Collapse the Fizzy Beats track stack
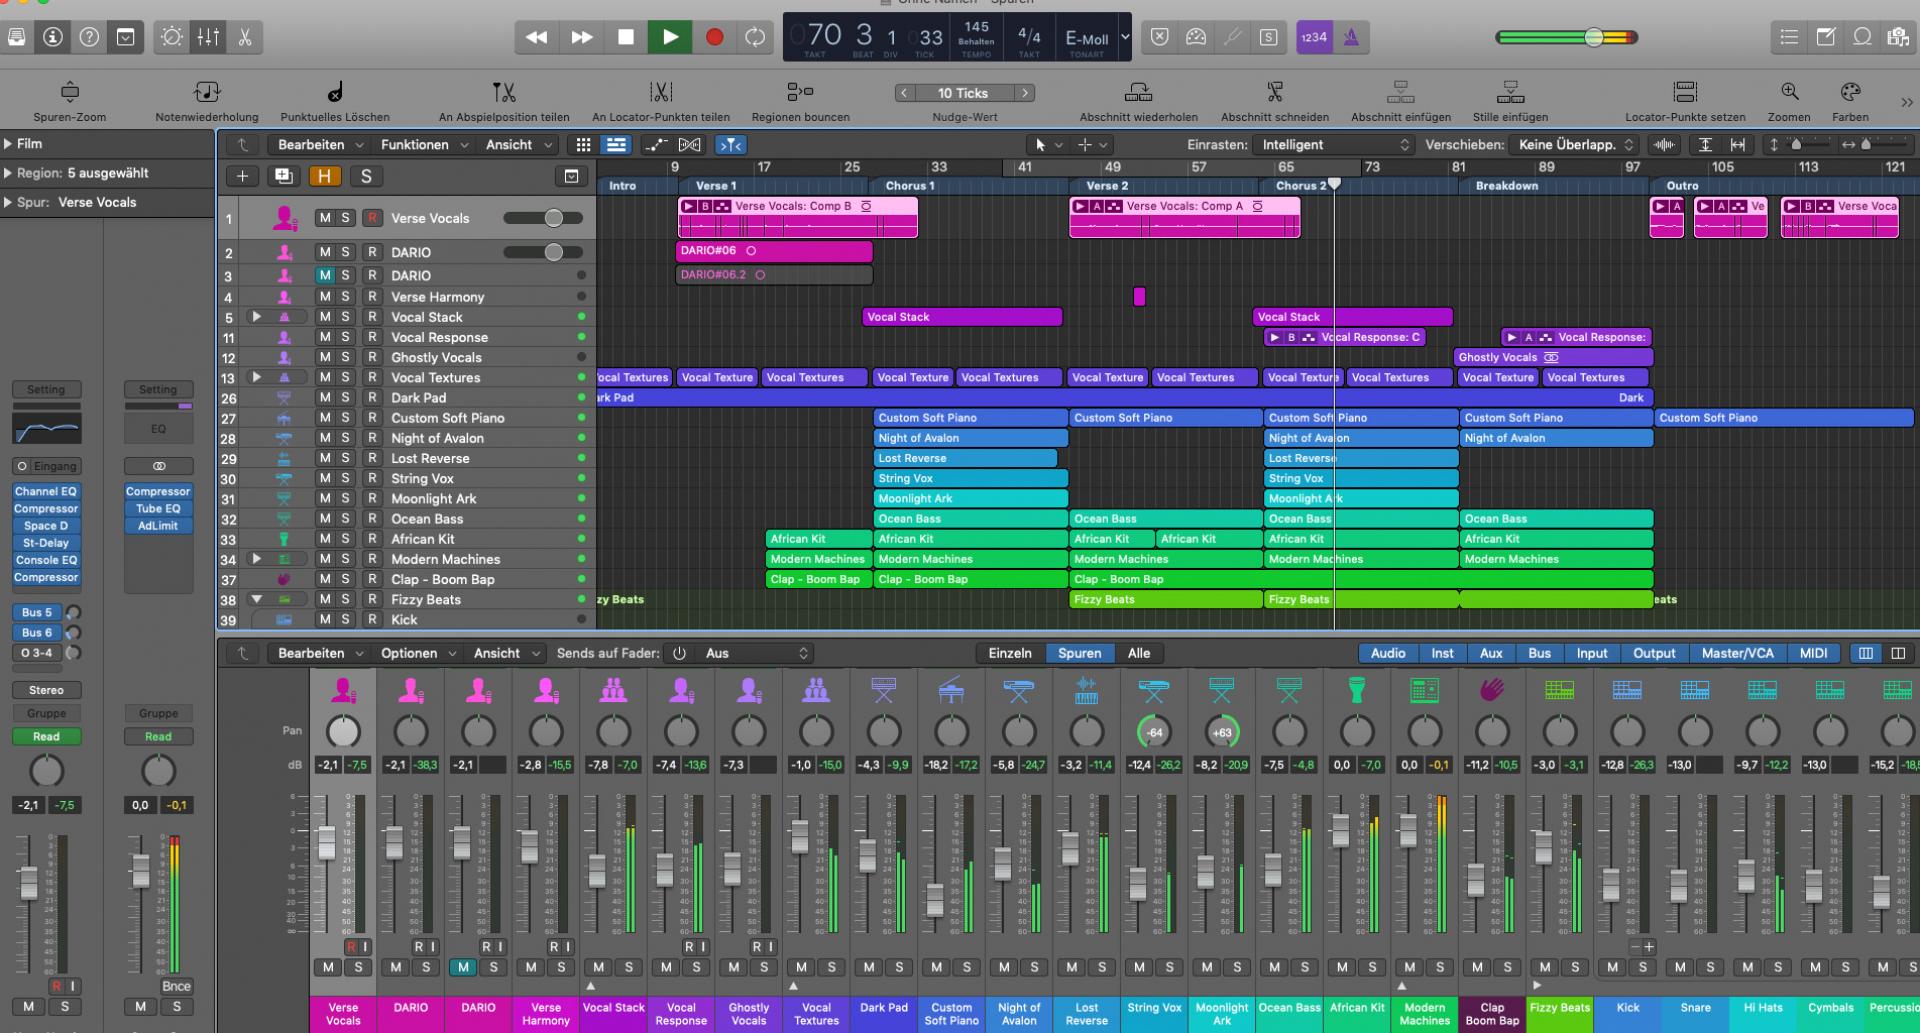 click(x=257, y=599)
